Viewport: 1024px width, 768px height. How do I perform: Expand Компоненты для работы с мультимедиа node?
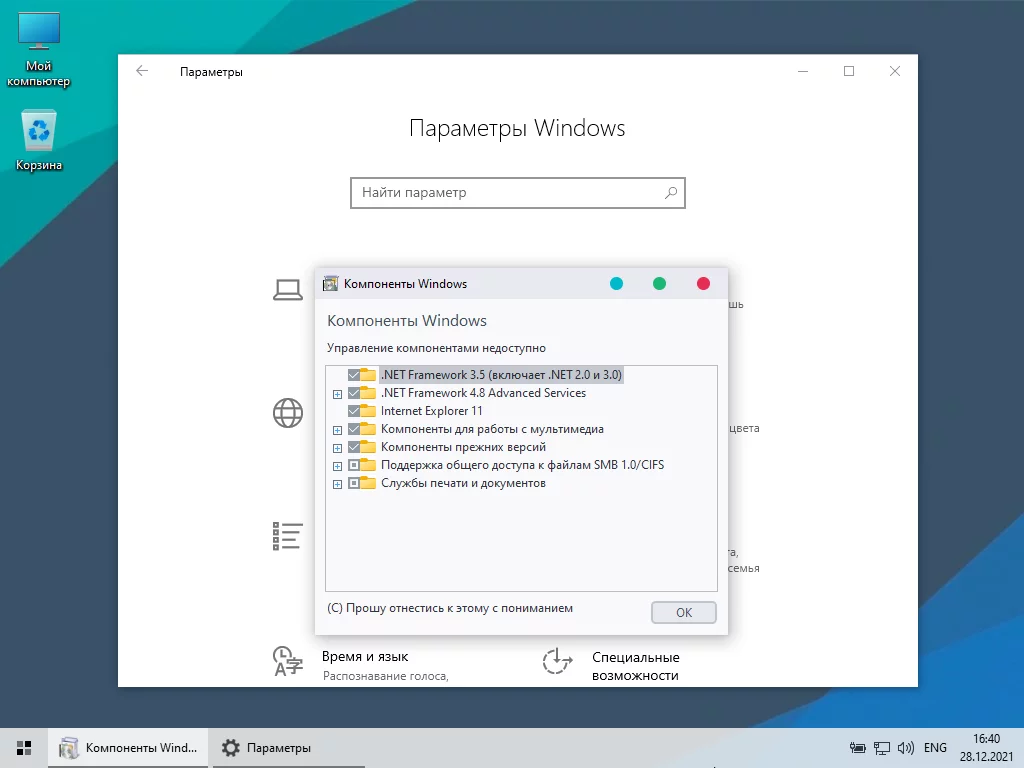[x=338, y=430]
